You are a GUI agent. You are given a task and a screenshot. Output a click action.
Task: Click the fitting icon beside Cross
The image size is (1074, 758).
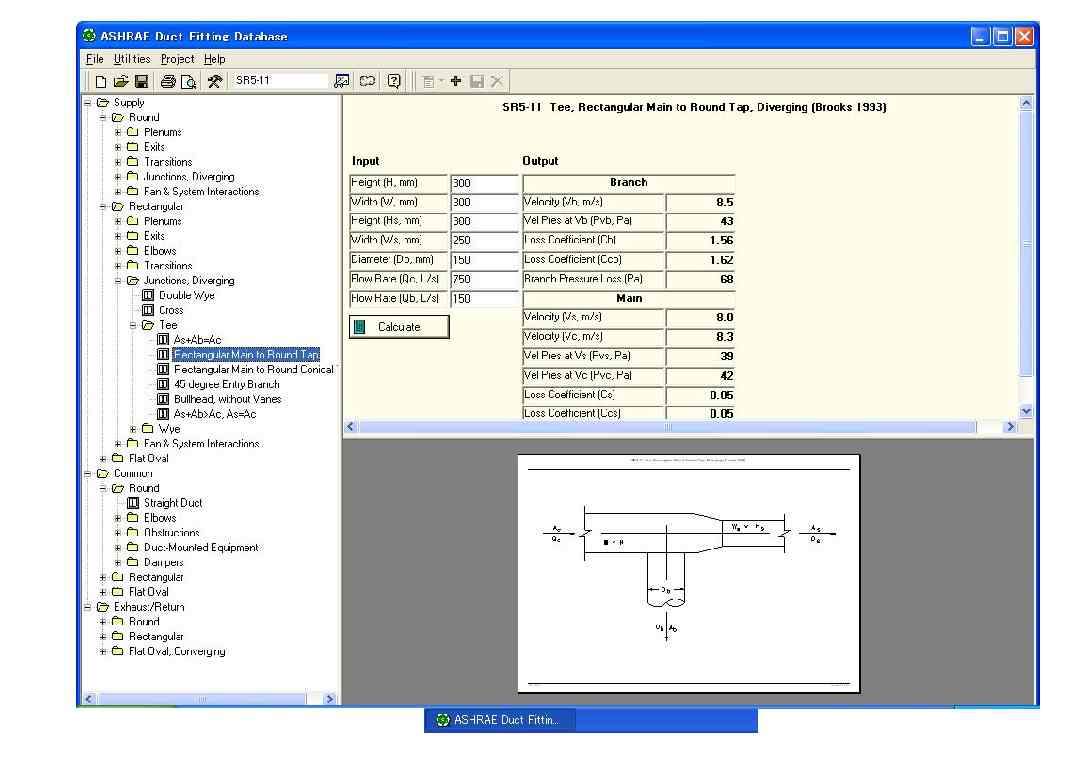coord(148,310)
